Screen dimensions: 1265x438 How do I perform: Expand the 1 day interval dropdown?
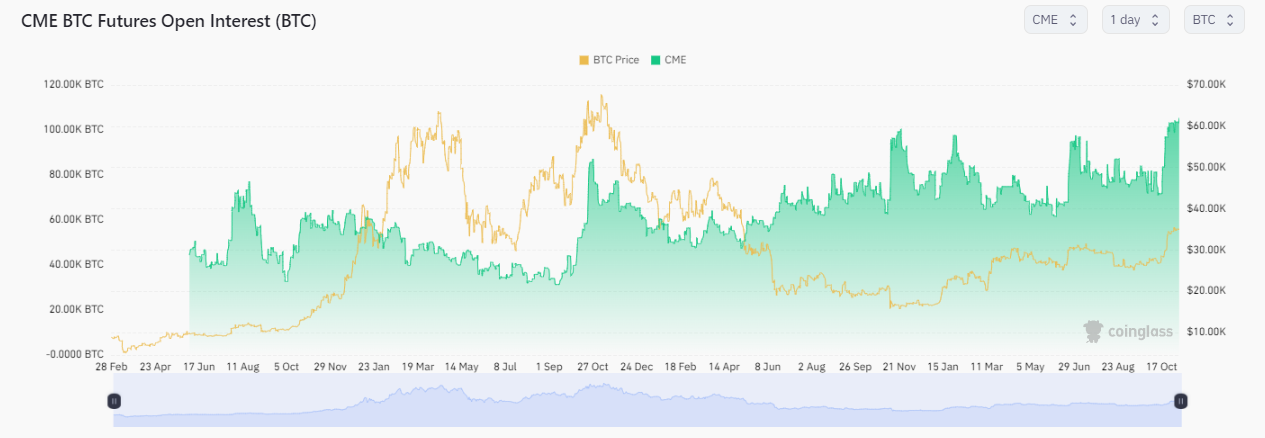pyautogui.click(x=1135, y=20)
